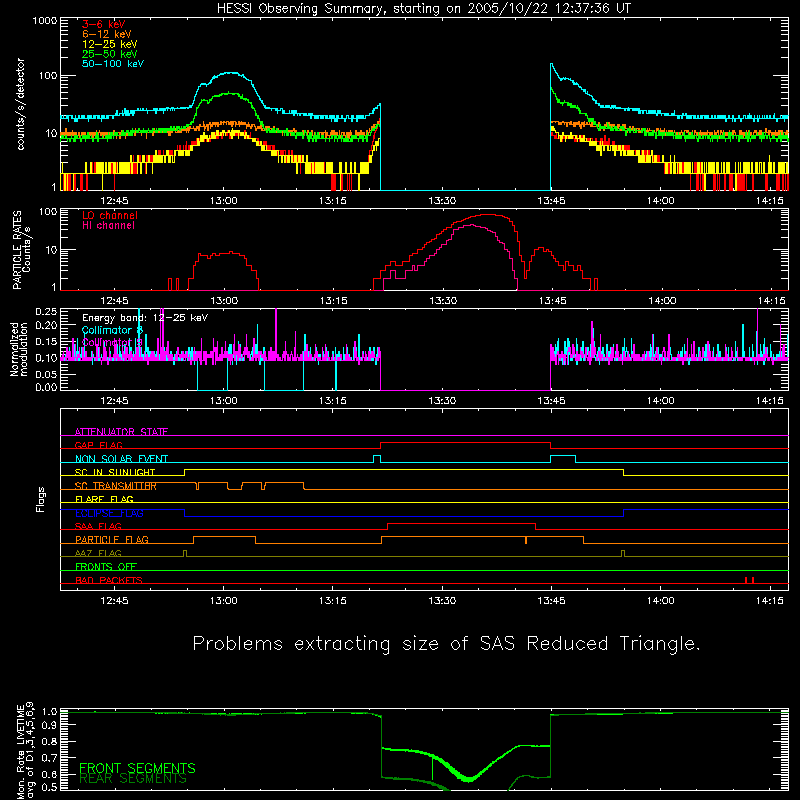This screenshot has height=800, width=800.
Task: Click the 'Energy band: 12-25 keV' label
Action: click(x=145, y=318)
